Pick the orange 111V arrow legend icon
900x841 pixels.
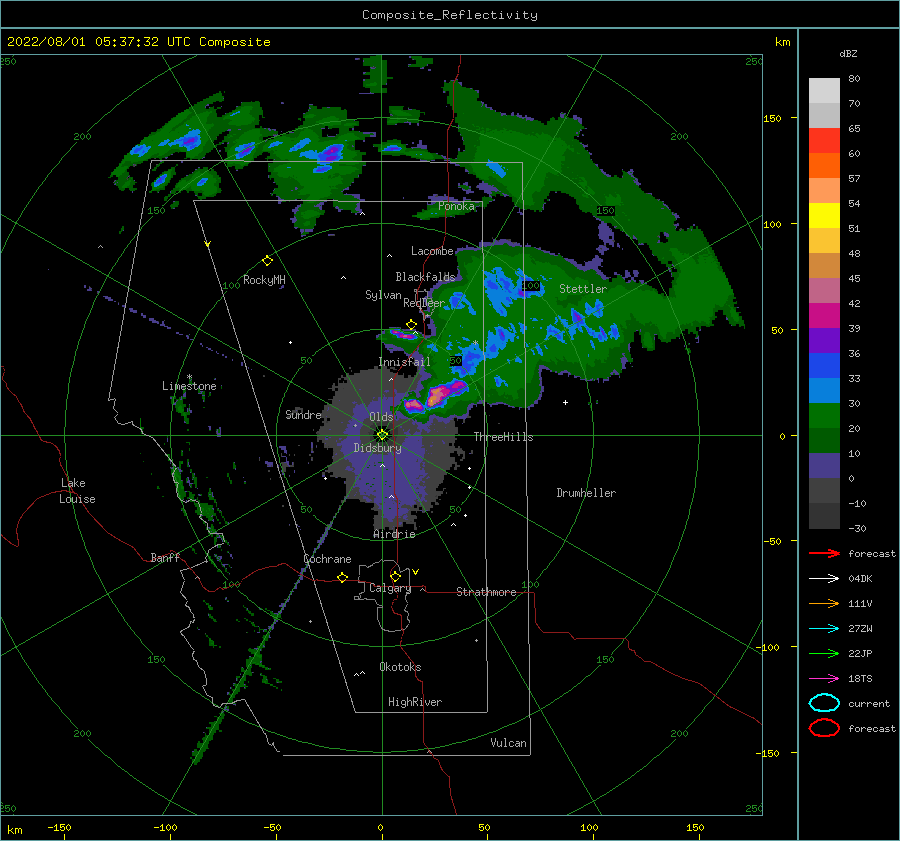coord(824,603)
